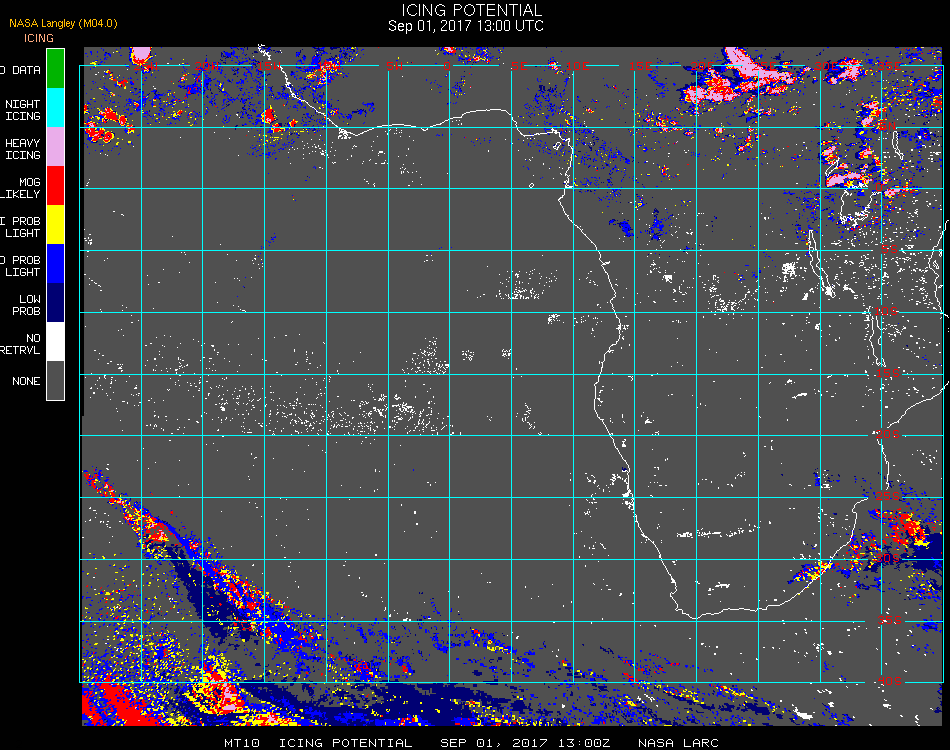Viewport: 950px width, 750px height.
Task: Click the yellow HI PROB LIGHT swatch
Action: click(56, 225)
